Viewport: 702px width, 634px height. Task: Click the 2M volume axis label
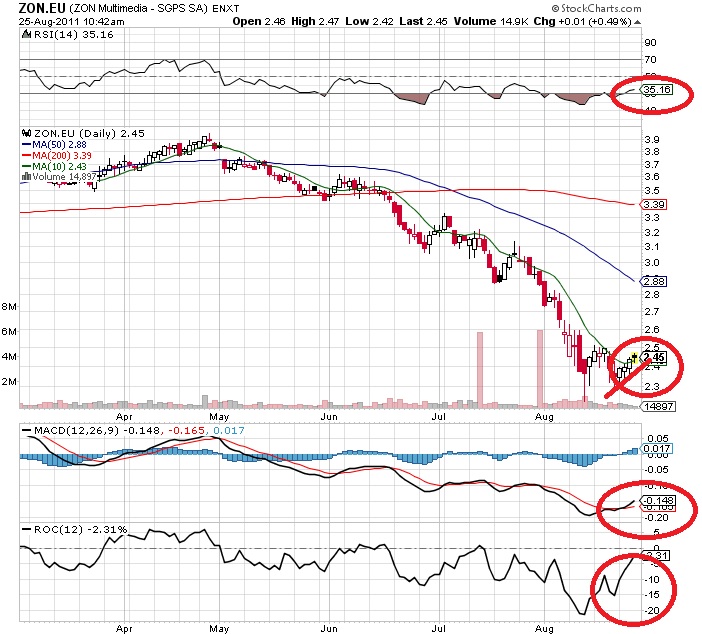click(9, 381)
